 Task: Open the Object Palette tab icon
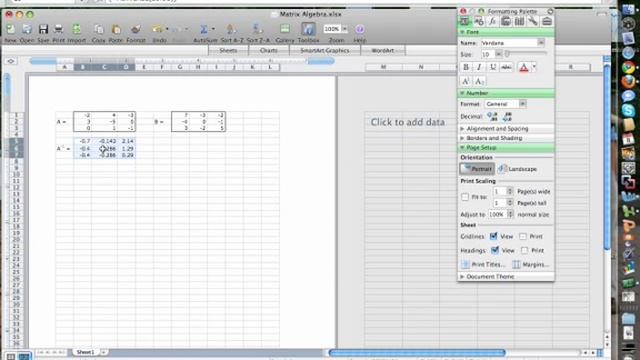tap(478, 21)
